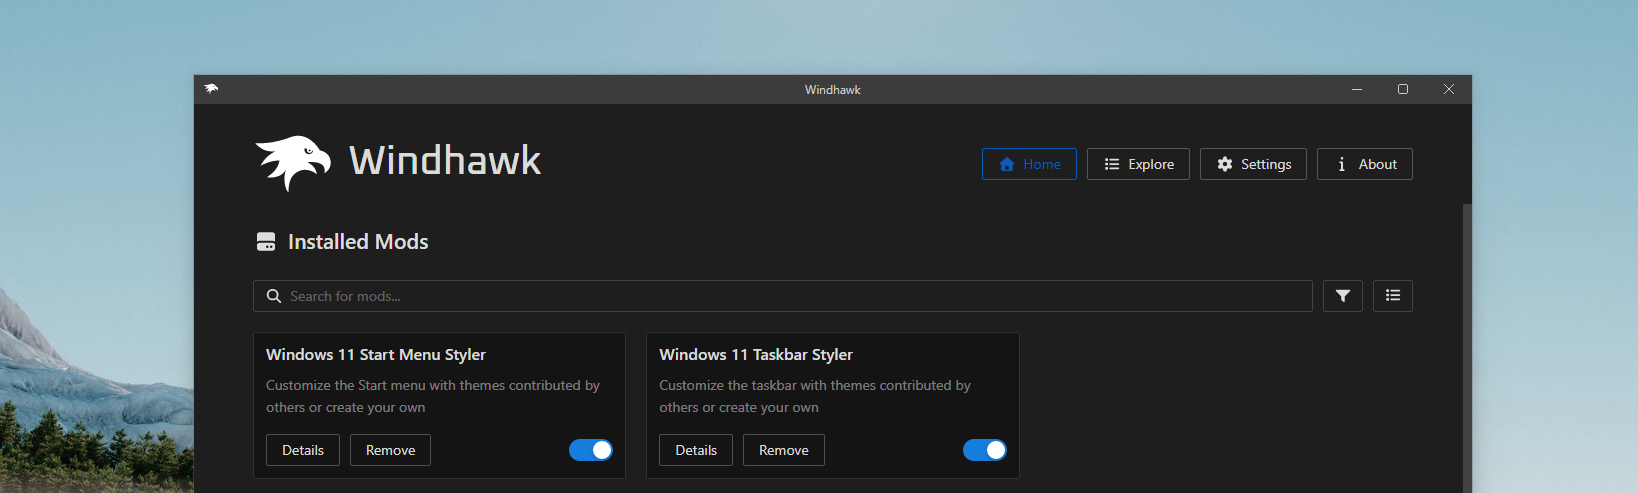Click the filter funnel icon

pos(1343,296)
